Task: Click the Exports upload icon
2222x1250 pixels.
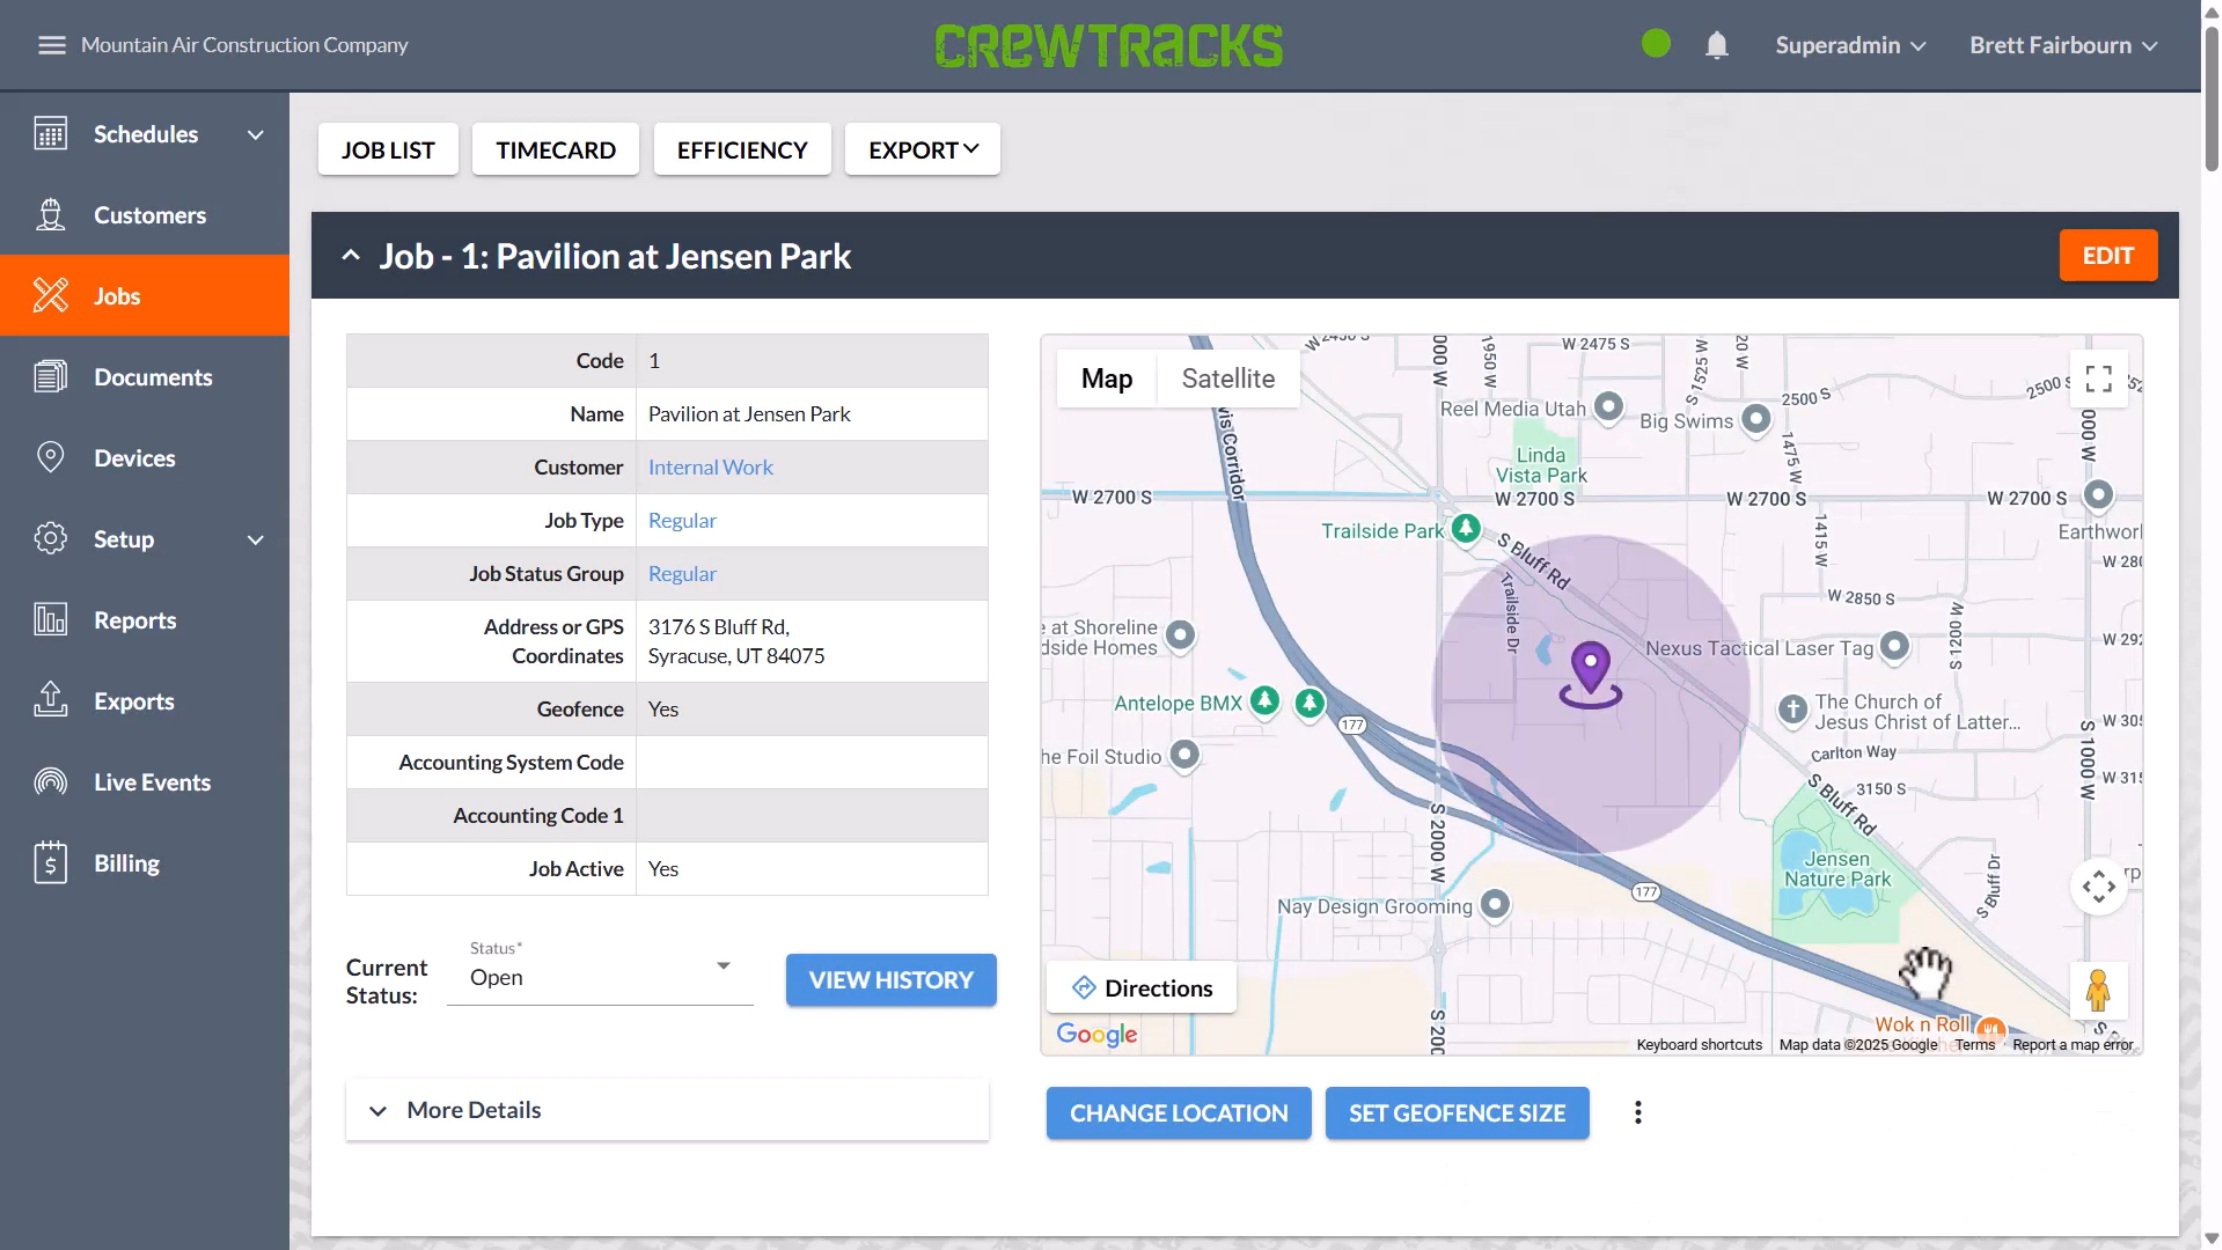Action: 50,700
